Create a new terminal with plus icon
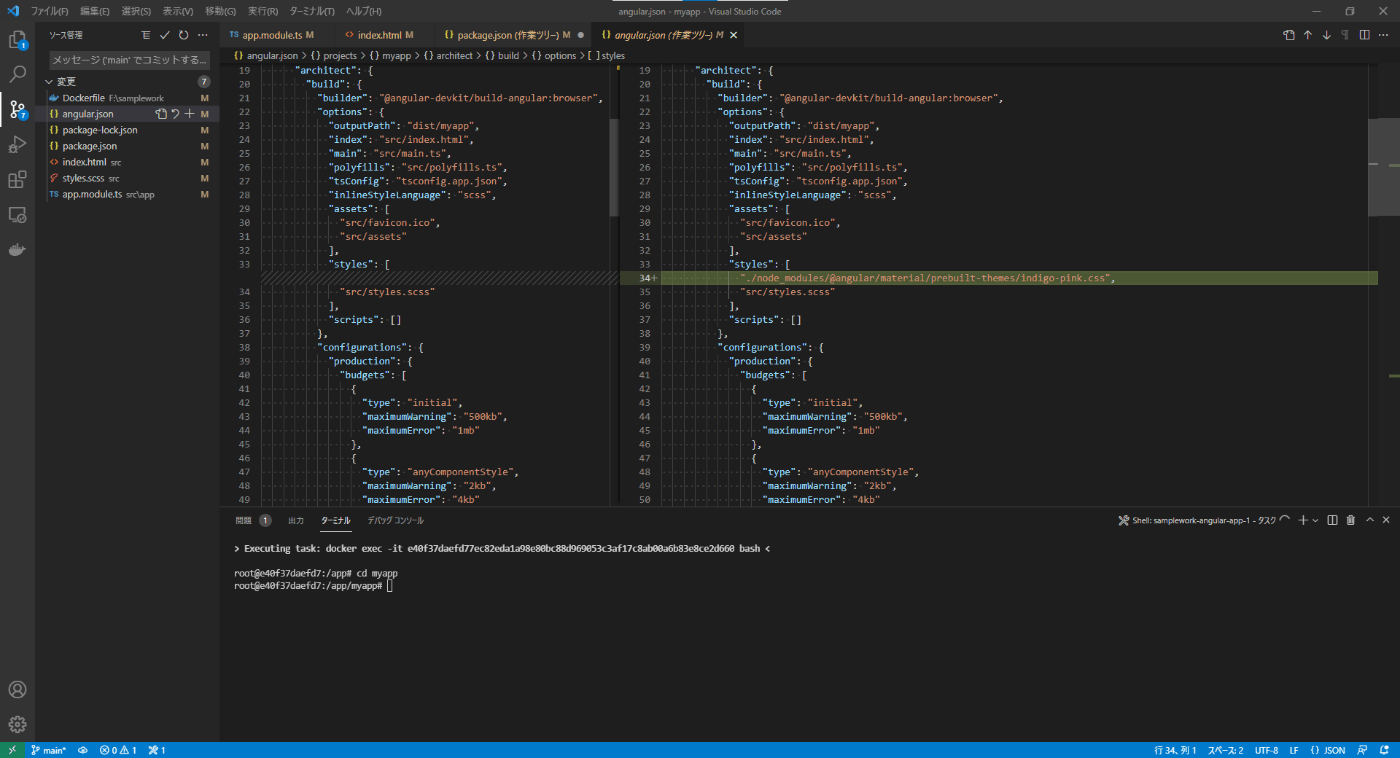1400x758 pixels. (x=1303, y=520)
